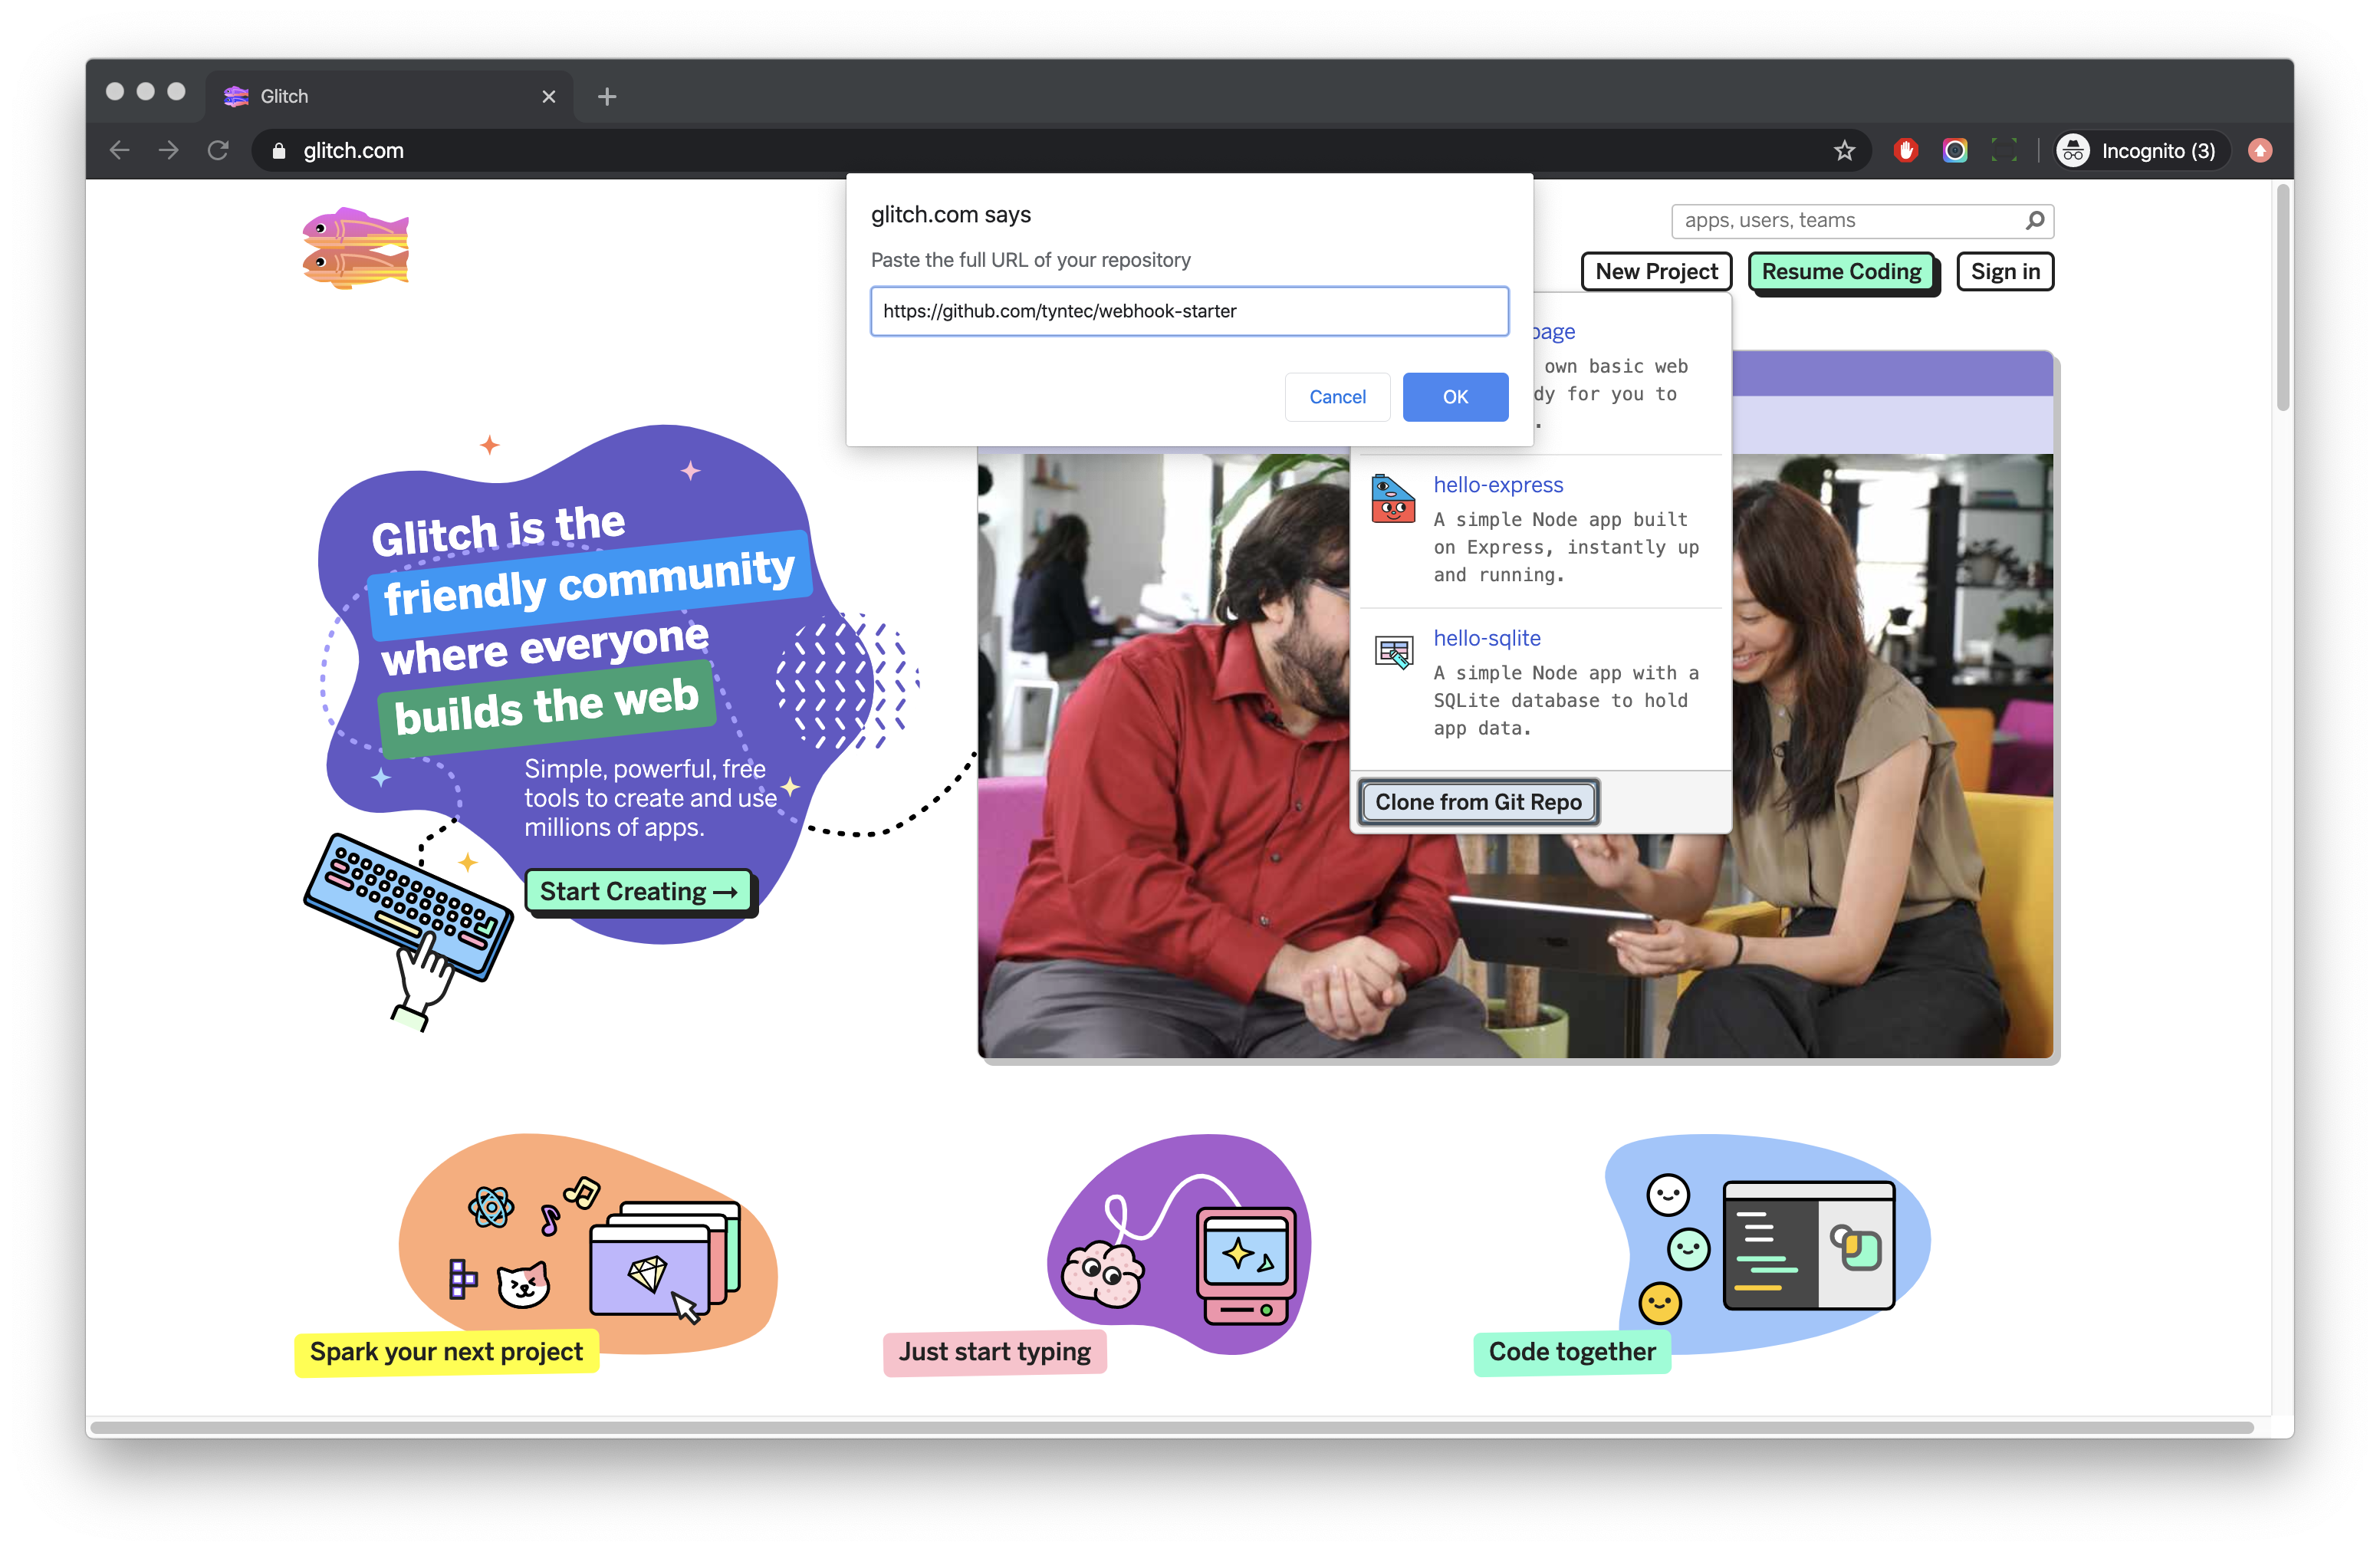This screenshot has width=2380, height=1552.
Task: Reload the glitch.com page
Action: pyautogui.click(x=218, y=150)
